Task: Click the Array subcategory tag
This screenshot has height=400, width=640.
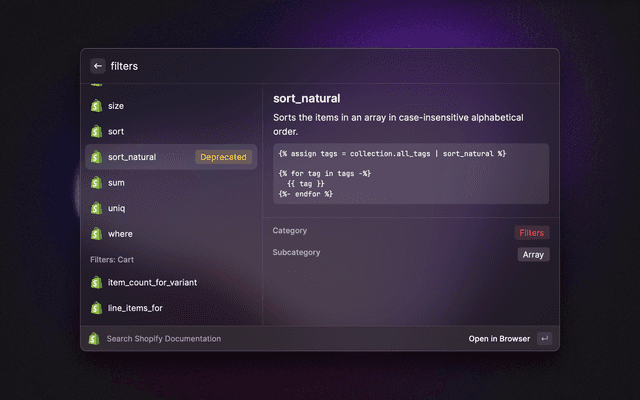Action: (x=533, y=254)
